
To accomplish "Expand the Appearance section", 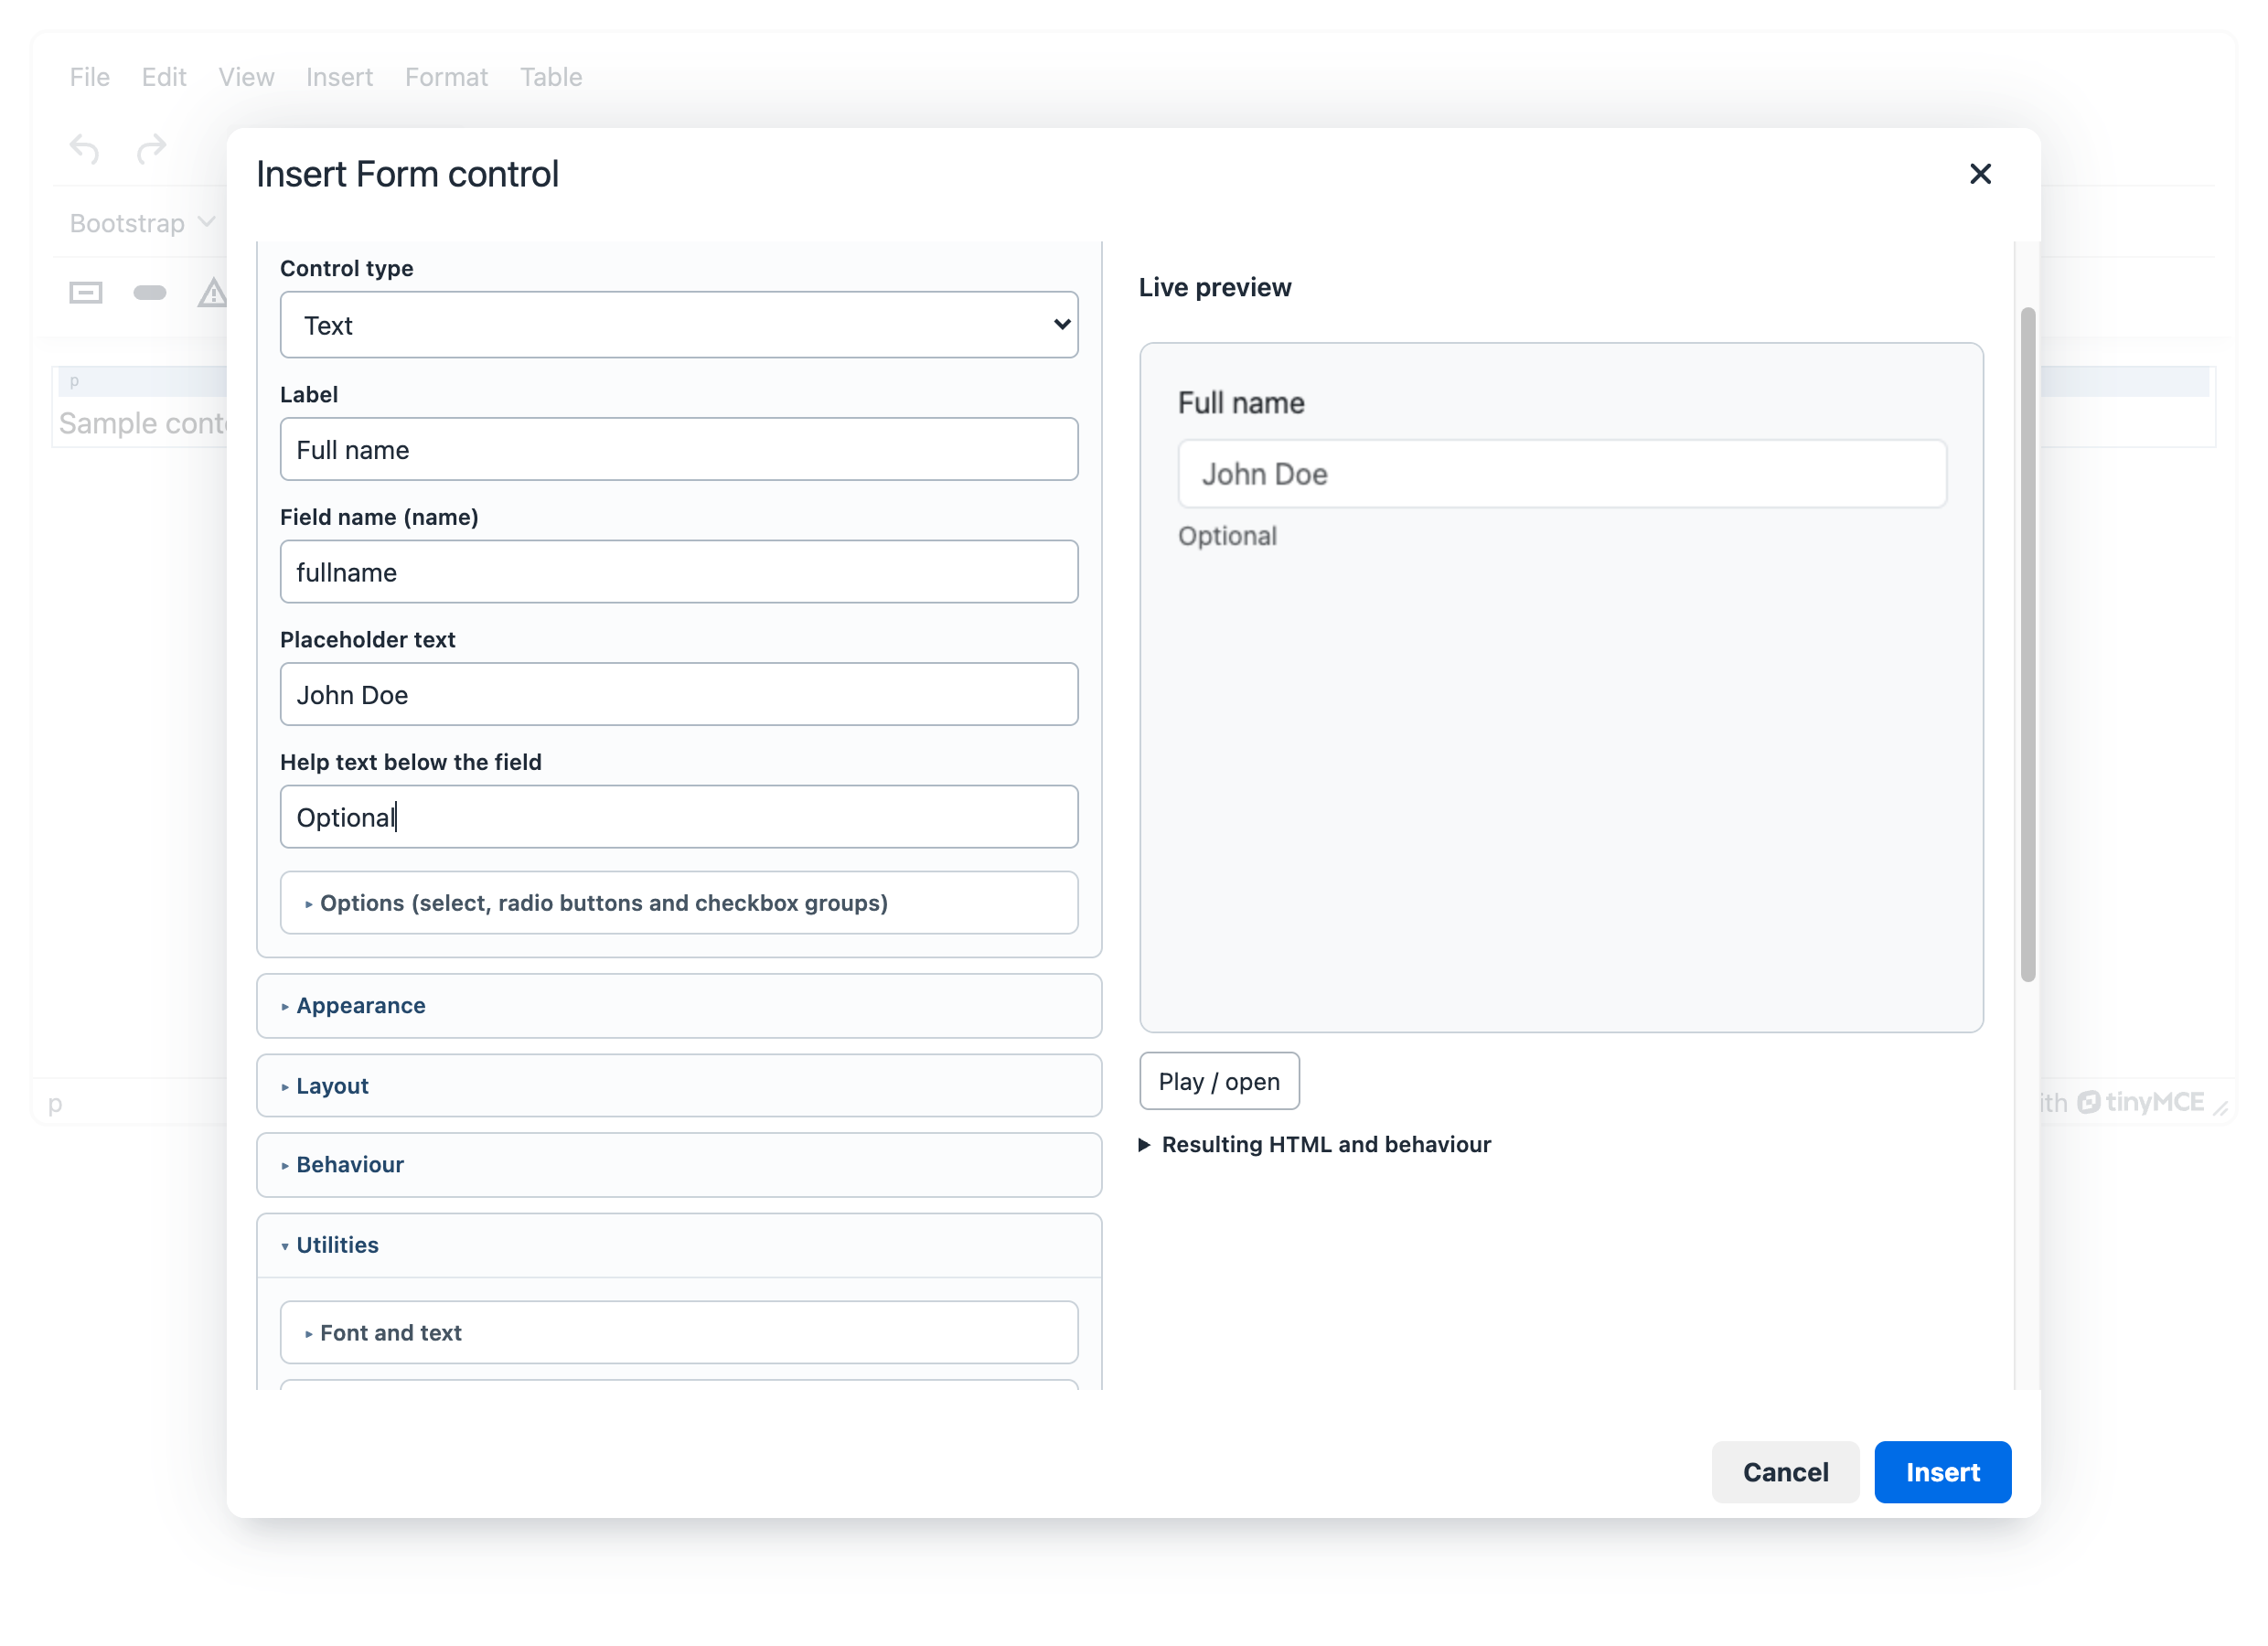I will (679, 1005).
